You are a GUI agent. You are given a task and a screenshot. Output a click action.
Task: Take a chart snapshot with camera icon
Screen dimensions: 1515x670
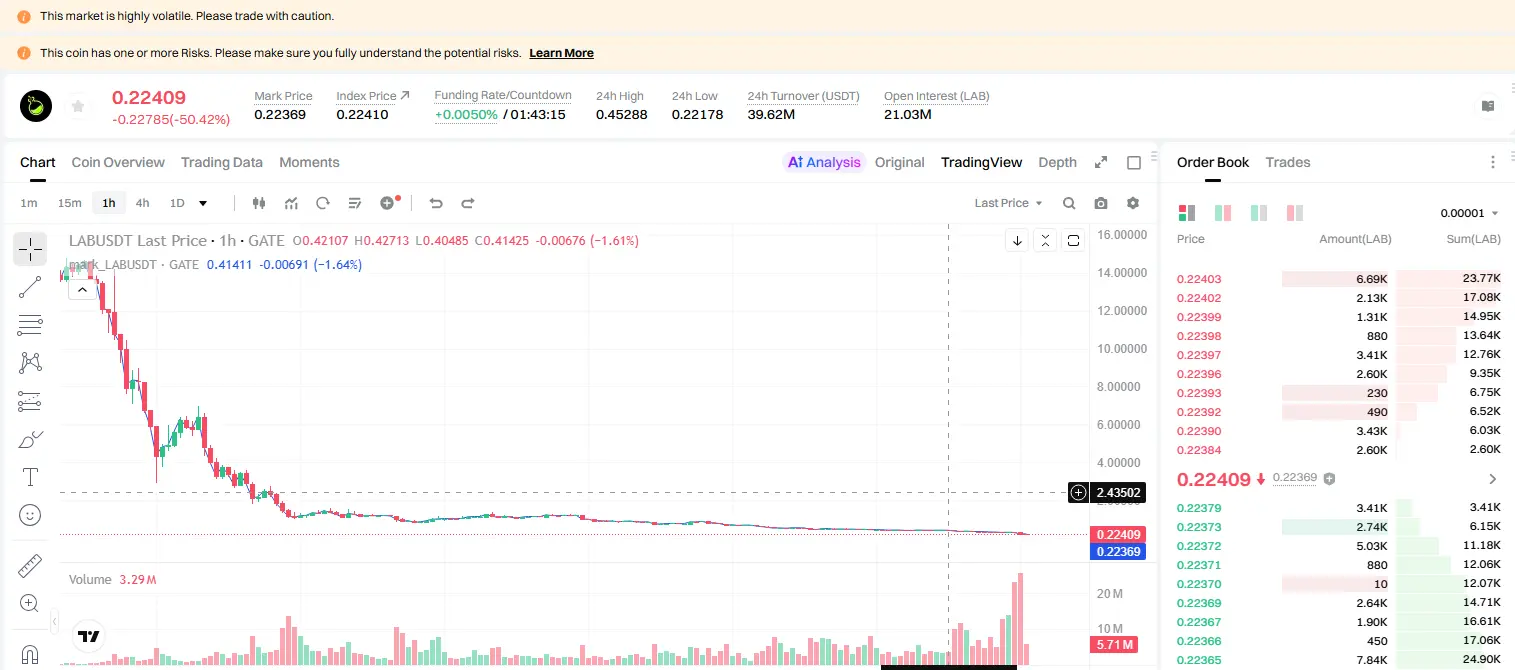click(x=1101, y=203)
